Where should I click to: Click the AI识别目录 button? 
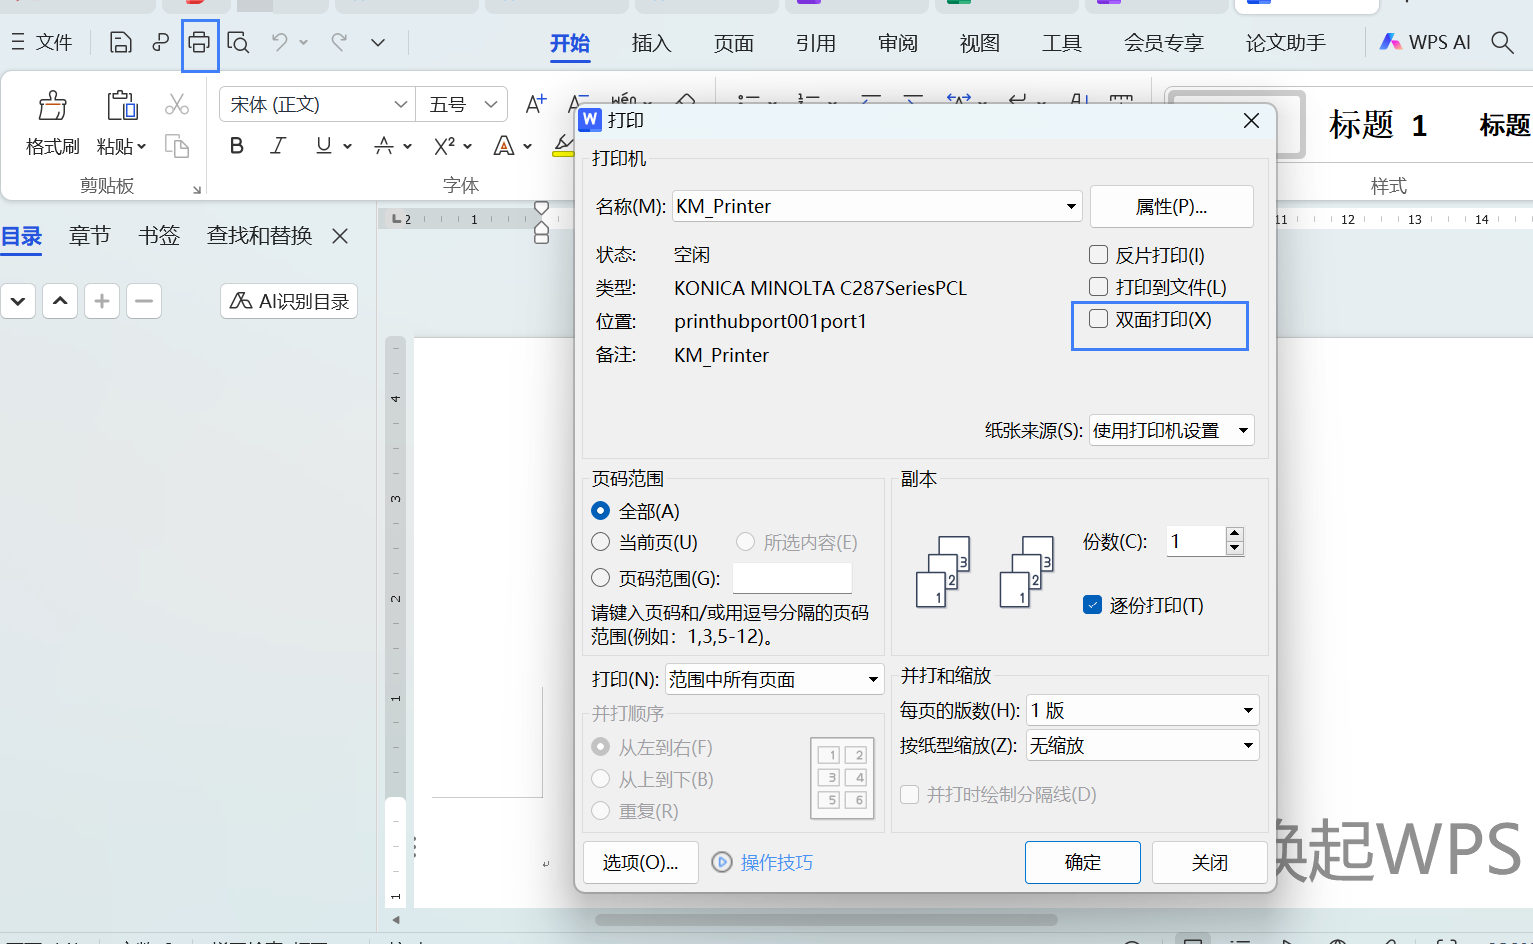click(x=289, y=301)
